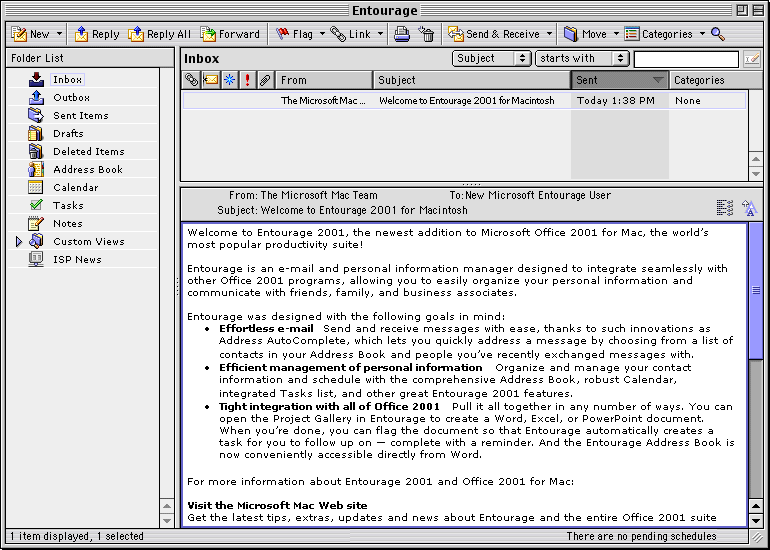Click the New message button
The image size is (770, 550).
coord(30,34)
